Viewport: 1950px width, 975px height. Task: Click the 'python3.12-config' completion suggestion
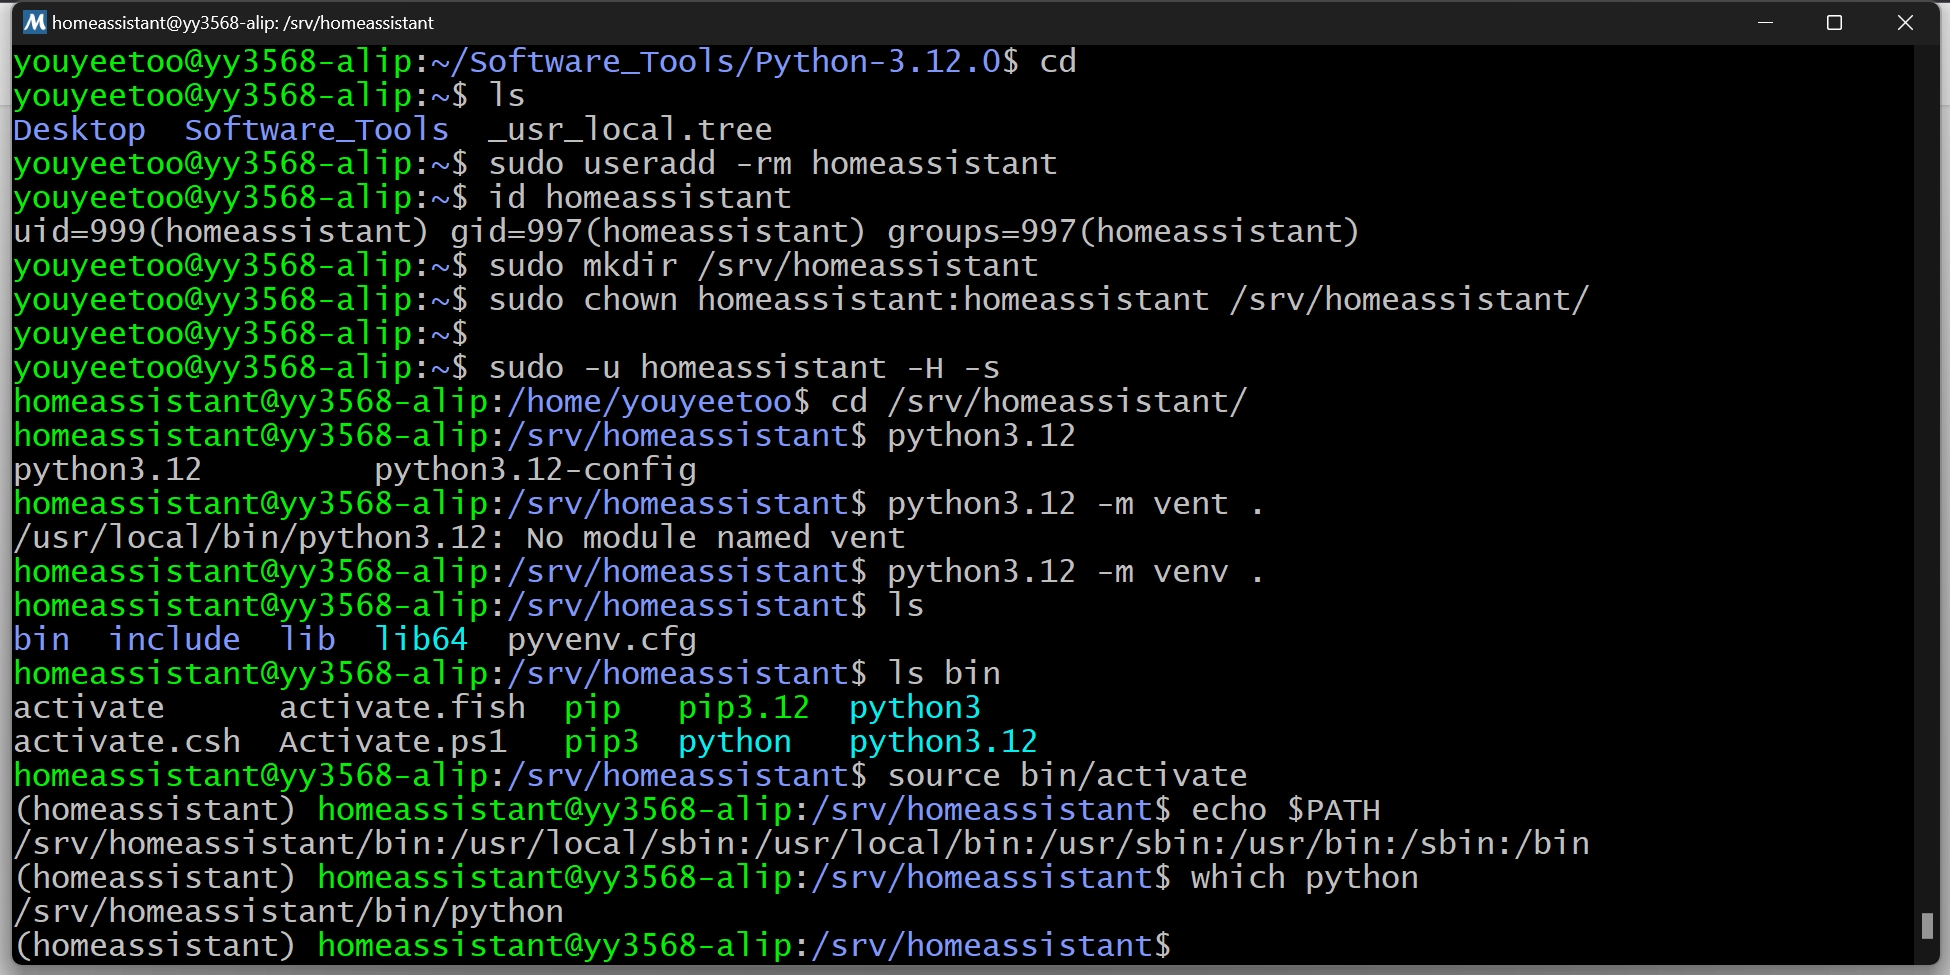[535, 469]
